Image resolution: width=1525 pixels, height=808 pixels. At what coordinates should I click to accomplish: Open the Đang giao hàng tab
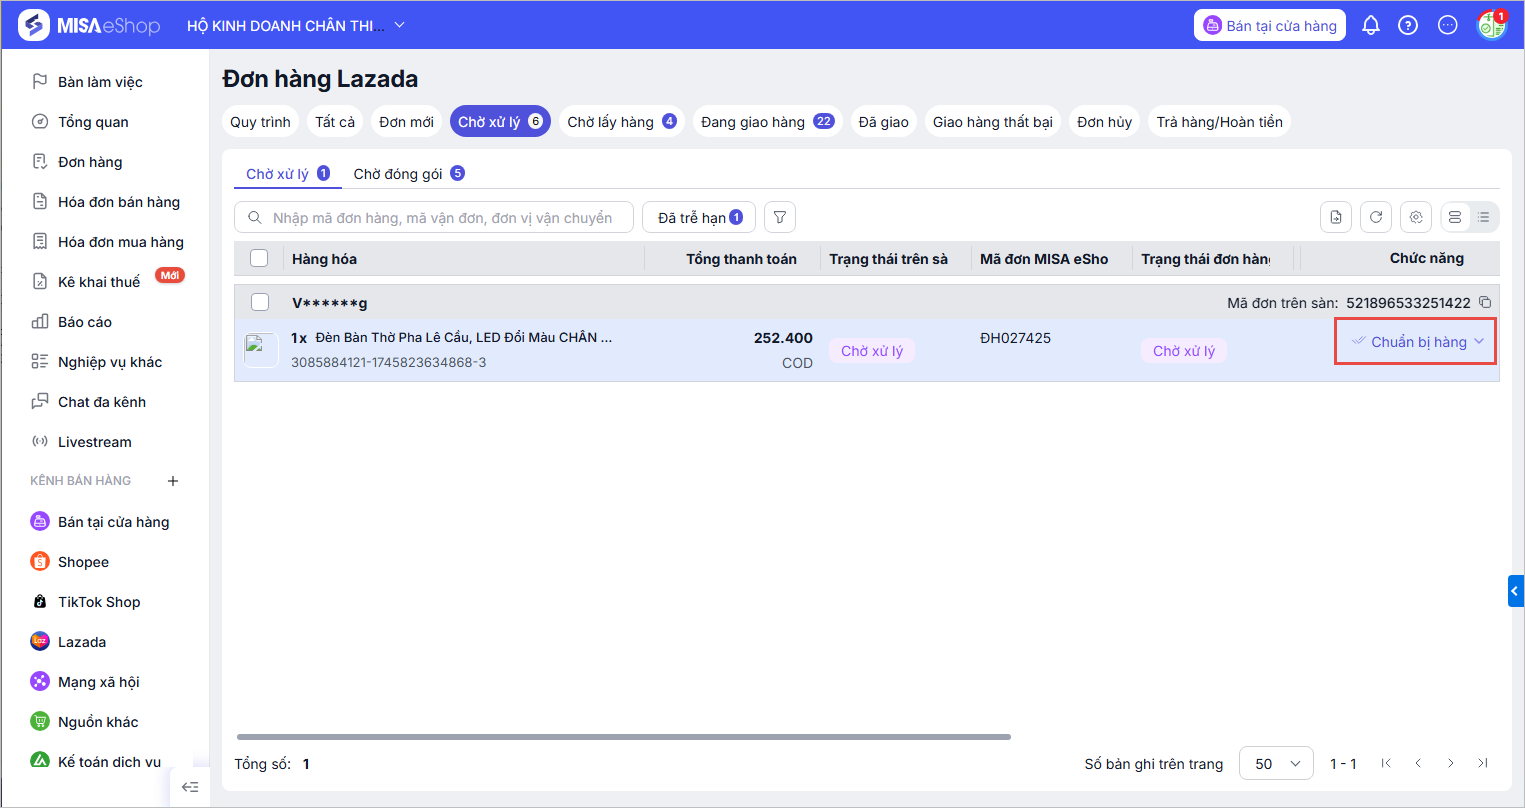[768, 122]
